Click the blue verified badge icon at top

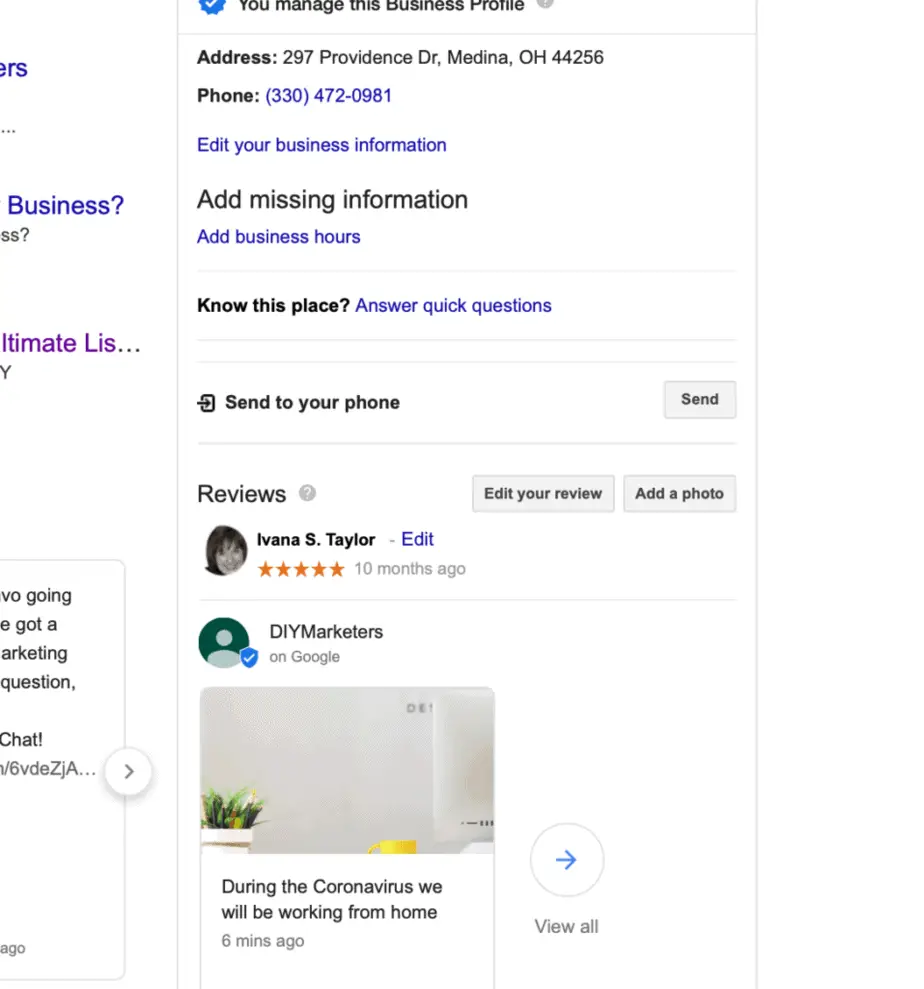[212, 6]
